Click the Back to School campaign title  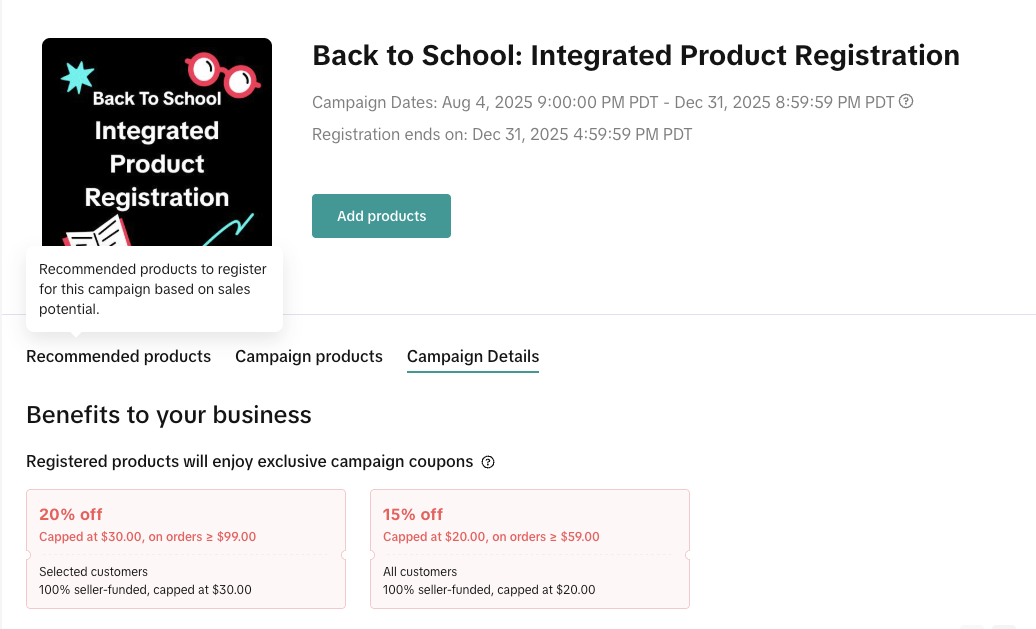pos(635,55)
